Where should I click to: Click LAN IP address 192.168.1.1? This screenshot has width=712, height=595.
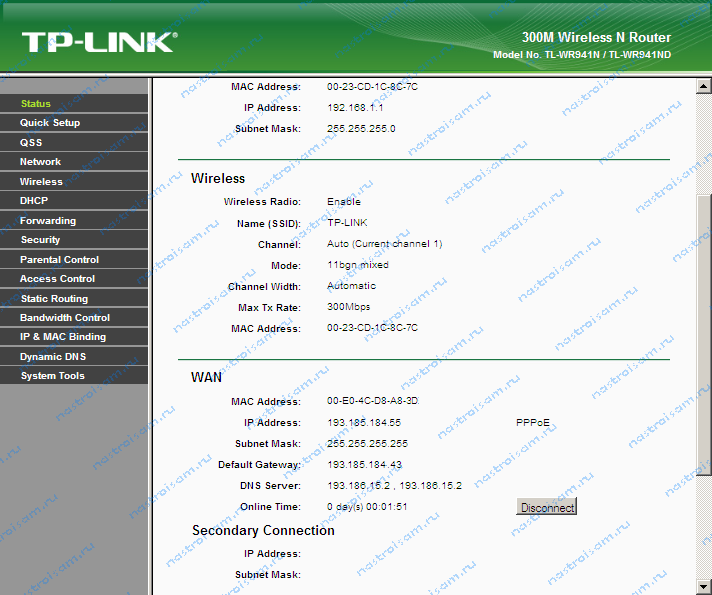(355, 108)
